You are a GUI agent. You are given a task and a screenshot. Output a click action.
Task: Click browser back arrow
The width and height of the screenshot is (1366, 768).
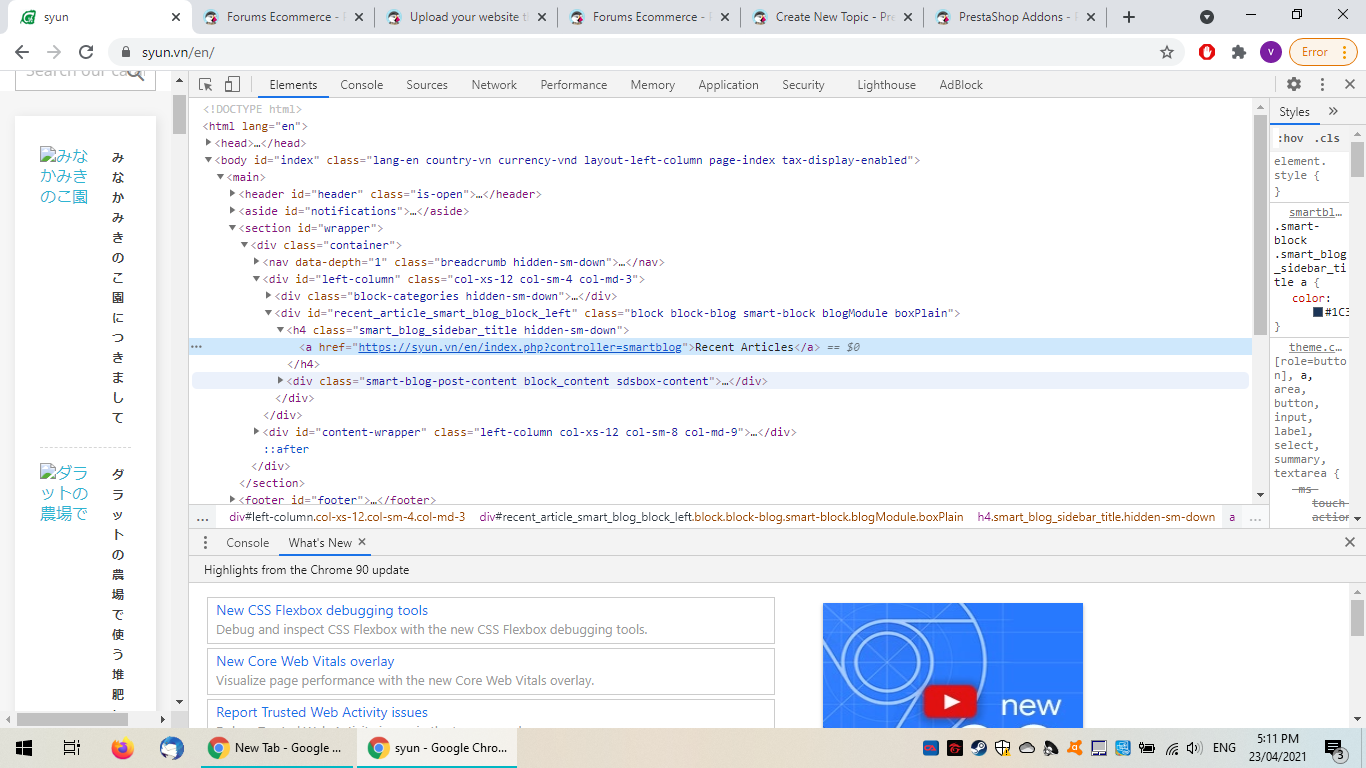click(22, 52)
